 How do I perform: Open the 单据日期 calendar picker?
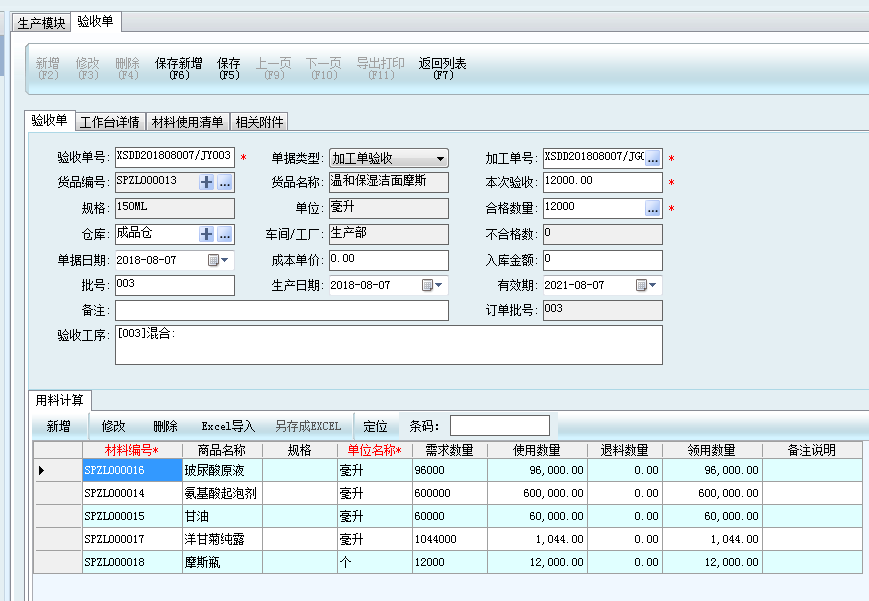coord(218,260)
